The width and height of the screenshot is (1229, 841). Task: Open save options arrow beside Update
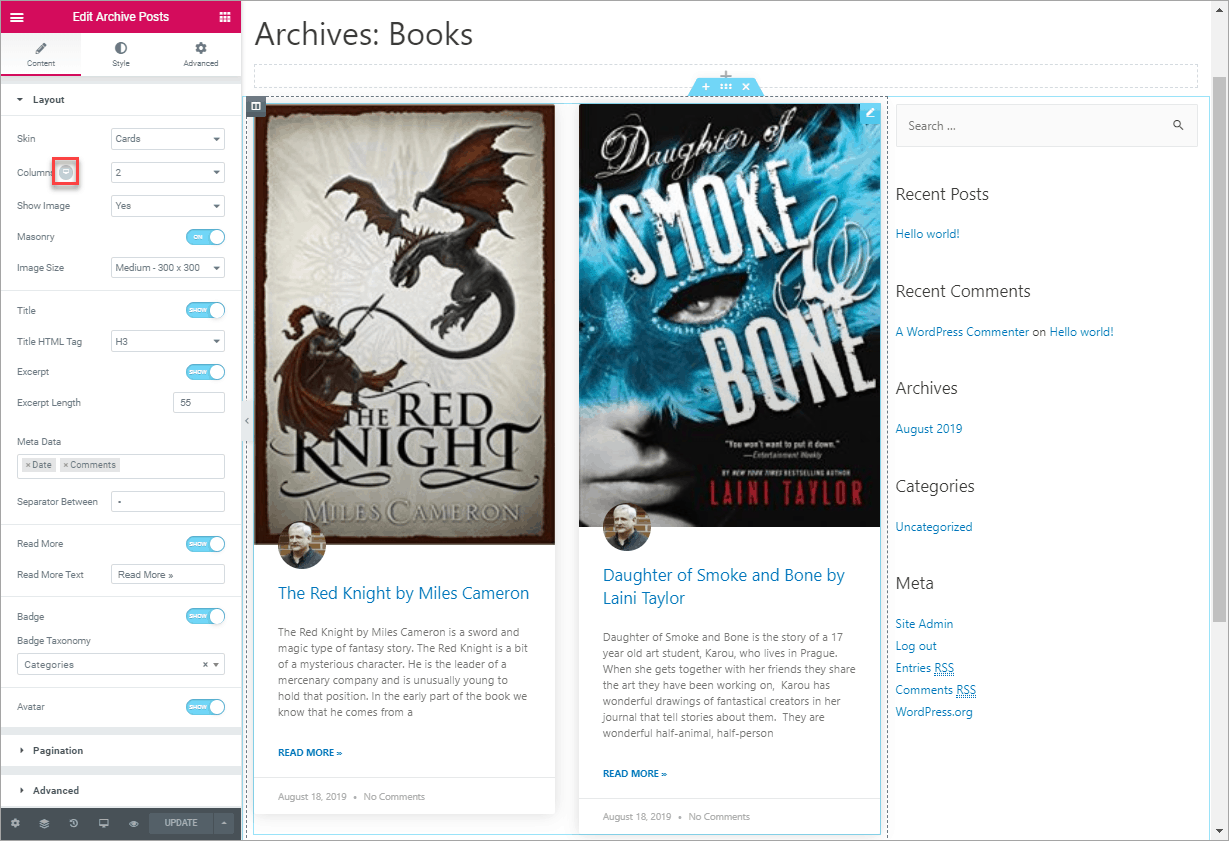(x=225, y=823)
